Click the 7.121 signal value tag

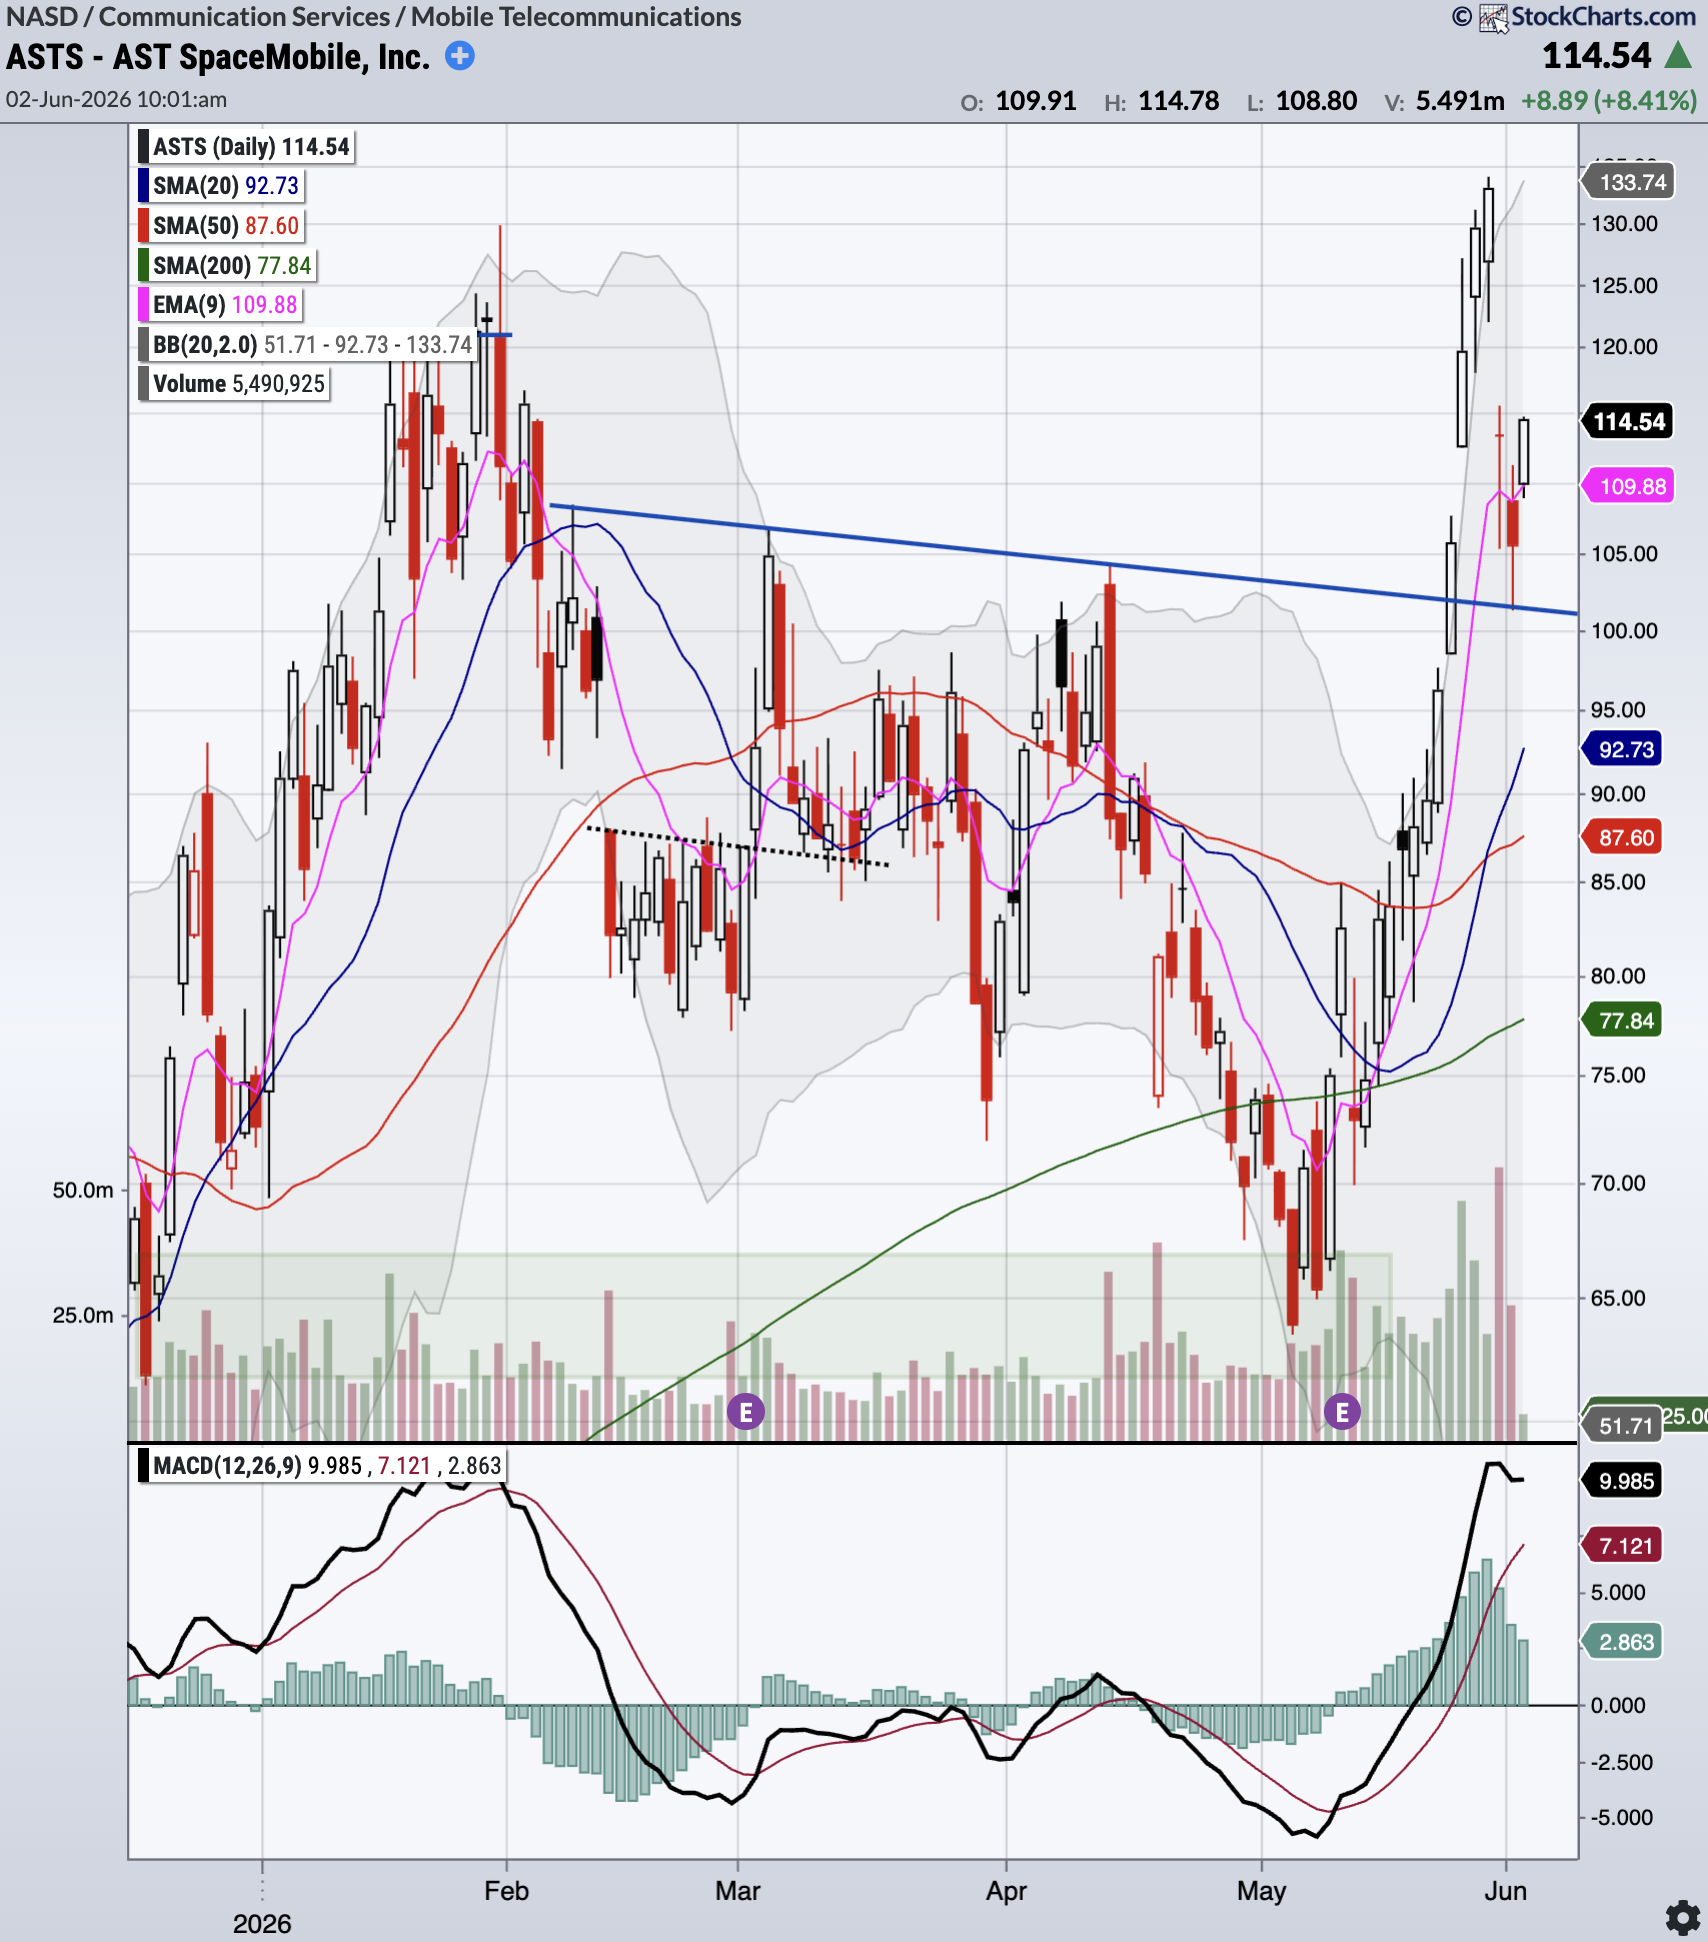click(1622, 1546)
